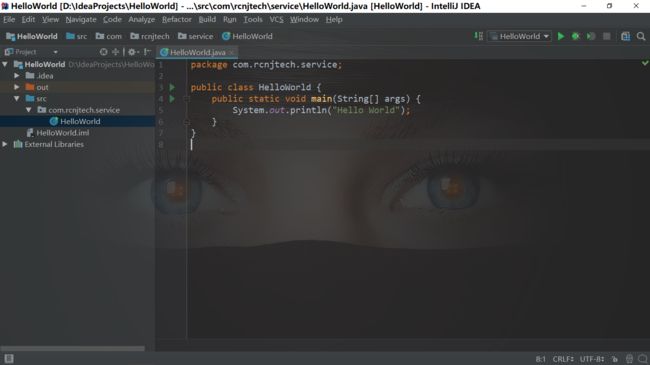
Task: Click Collapse All icon in Project panel
Action: coord(115,52)
